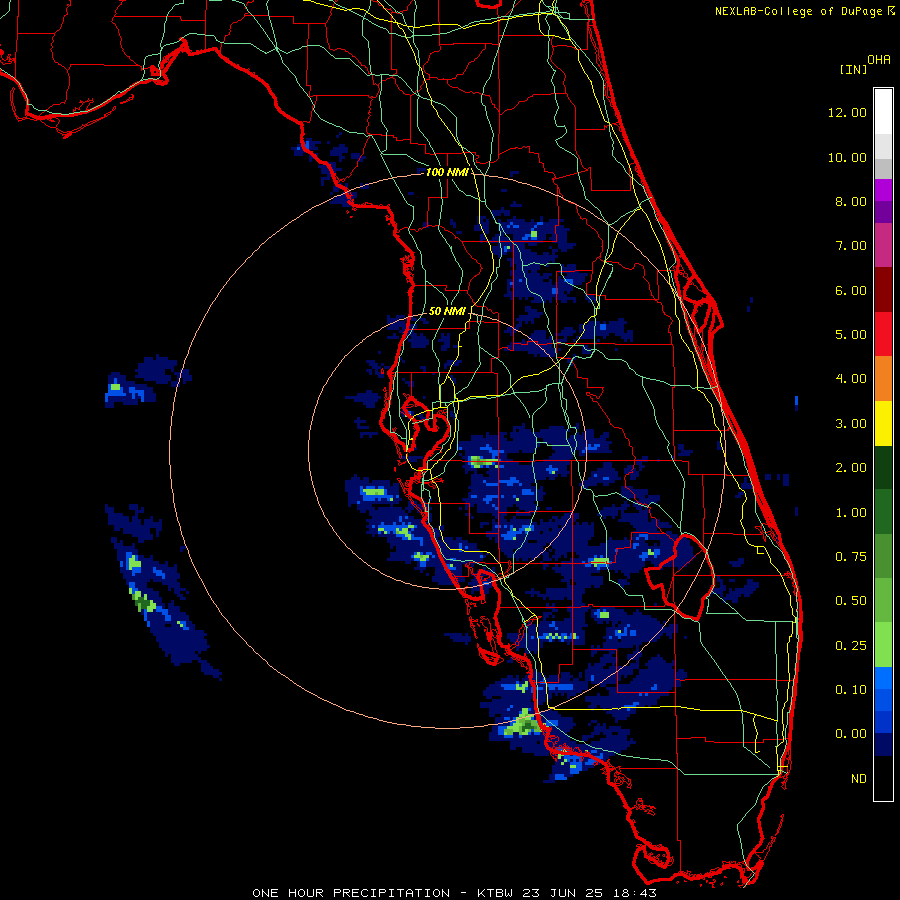
Task: Select the 0.25 legend value
Action: 851,646
